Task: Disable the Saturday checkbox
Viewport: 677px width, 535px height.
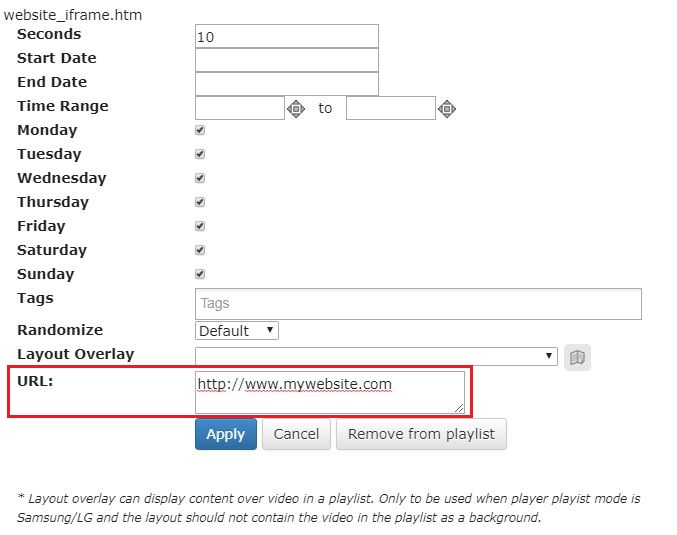Action: click(200, 250)
